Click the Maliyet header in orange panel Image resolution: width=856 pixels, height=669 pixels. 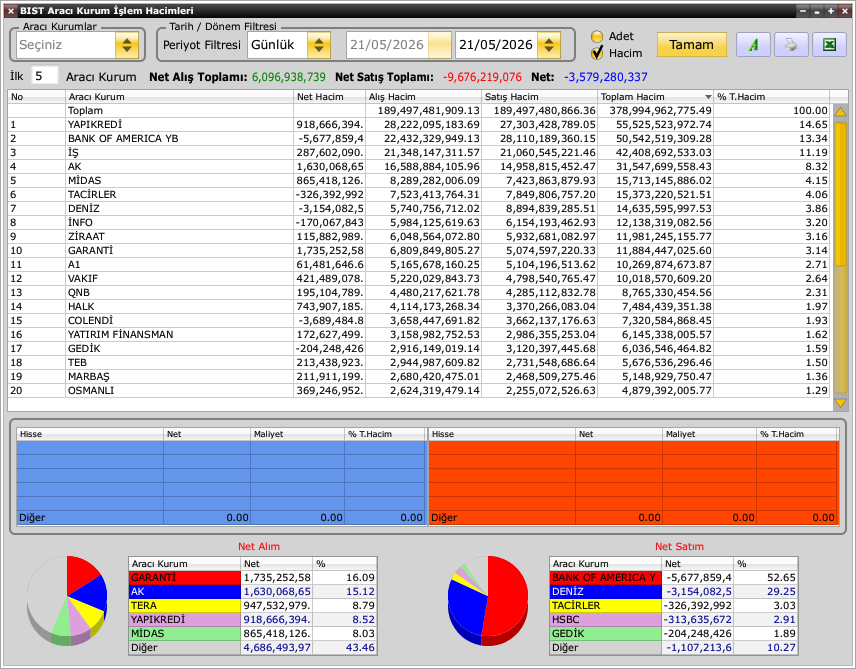point(709,434)
